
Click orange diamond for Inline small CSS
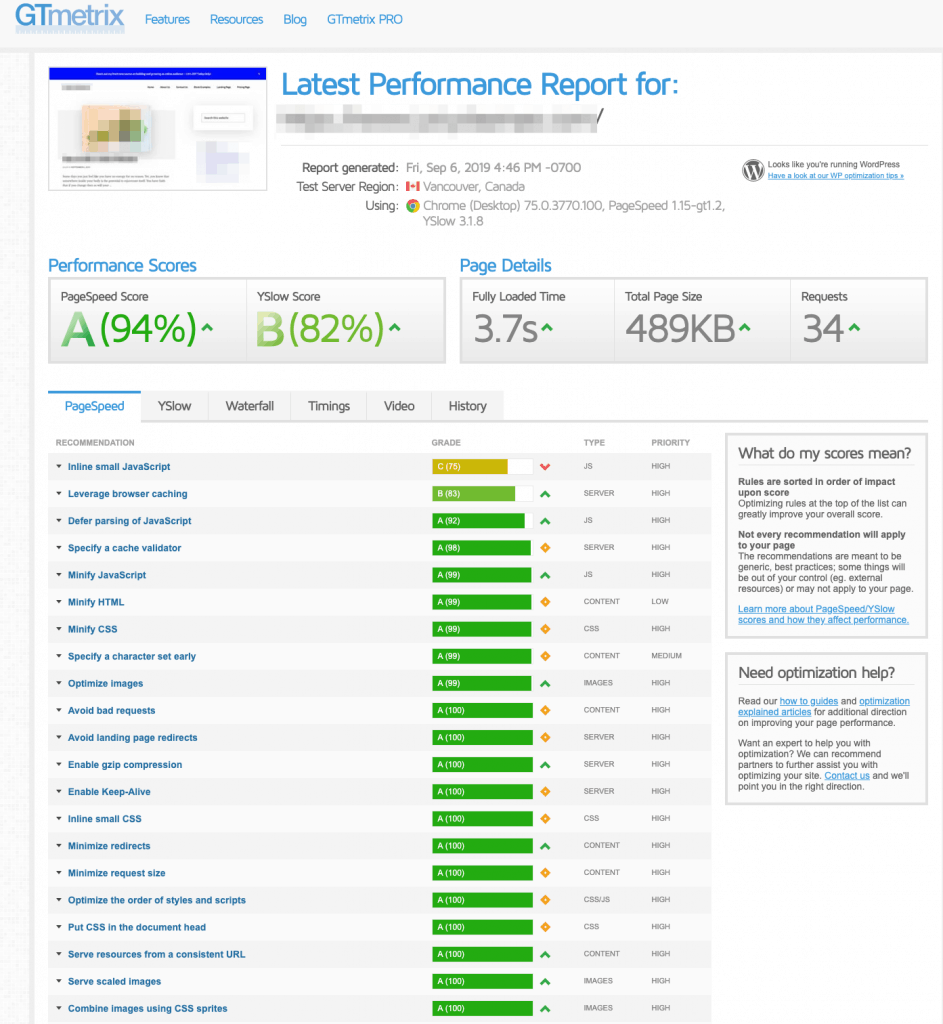[545, 819]
